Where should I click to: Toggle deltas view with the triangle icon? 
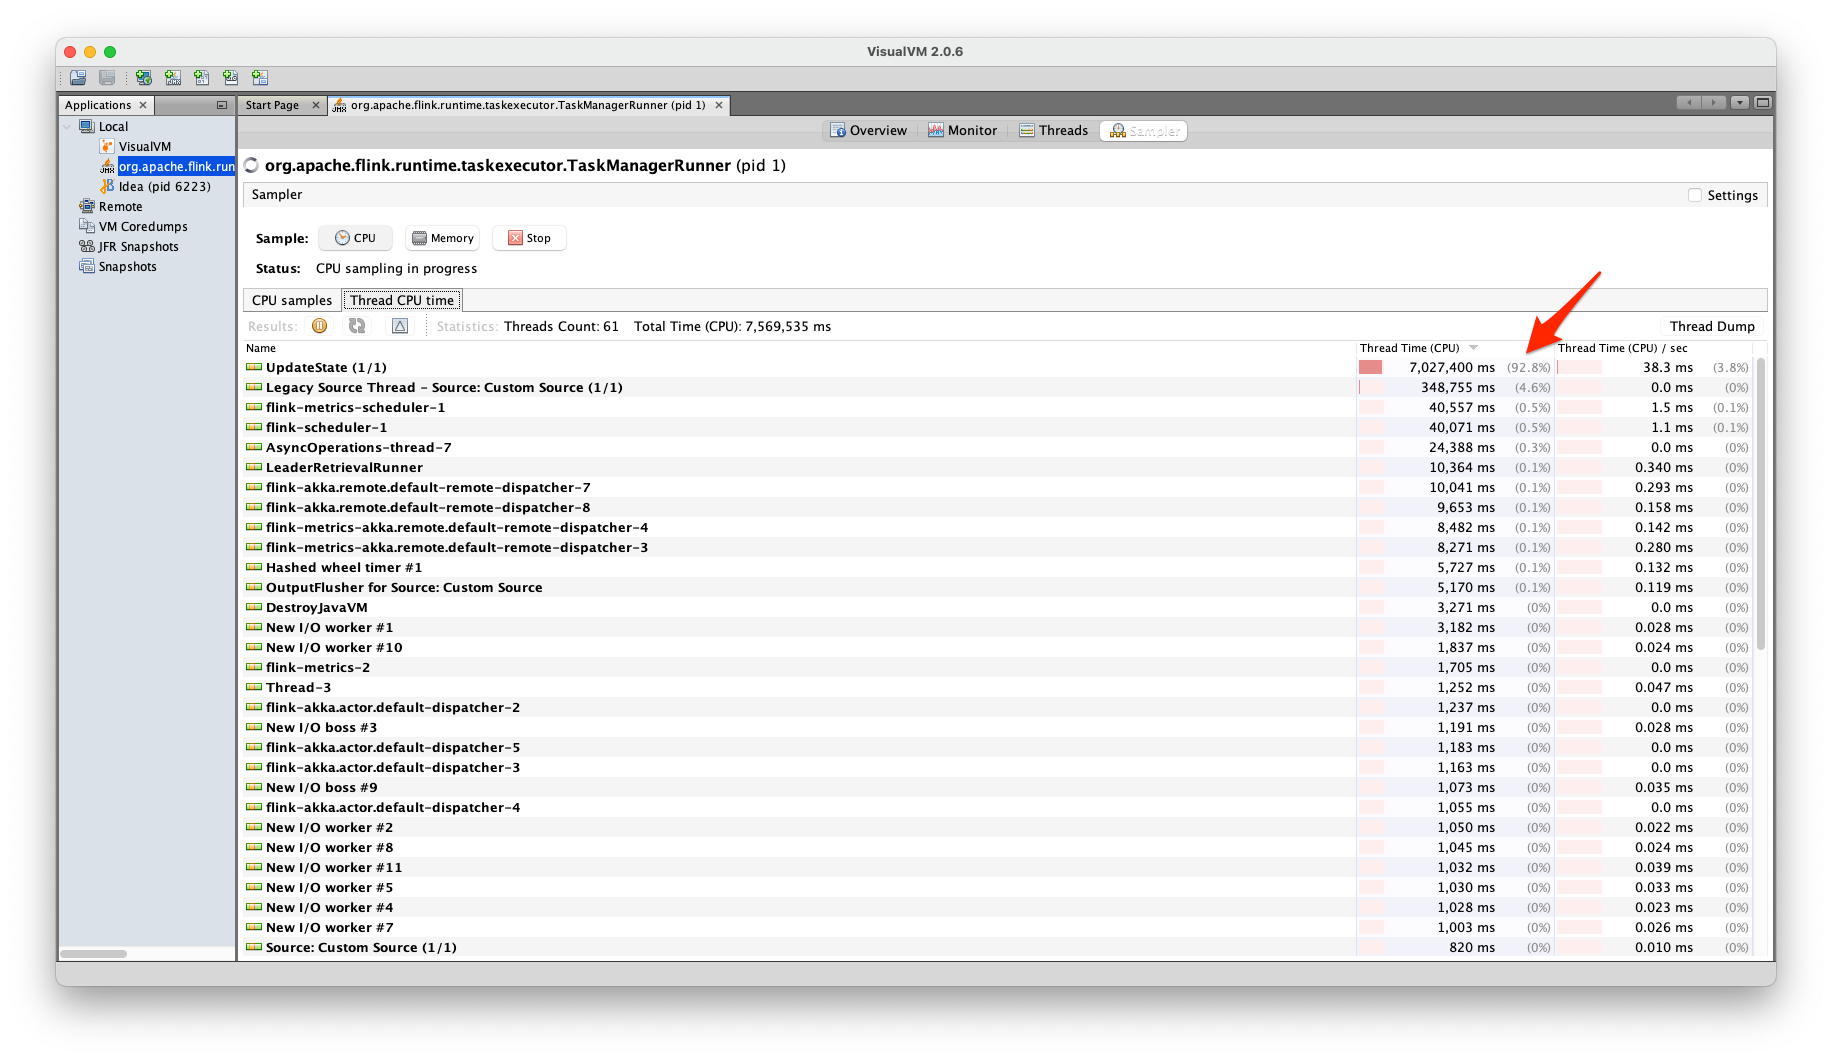tap(400, 326)
